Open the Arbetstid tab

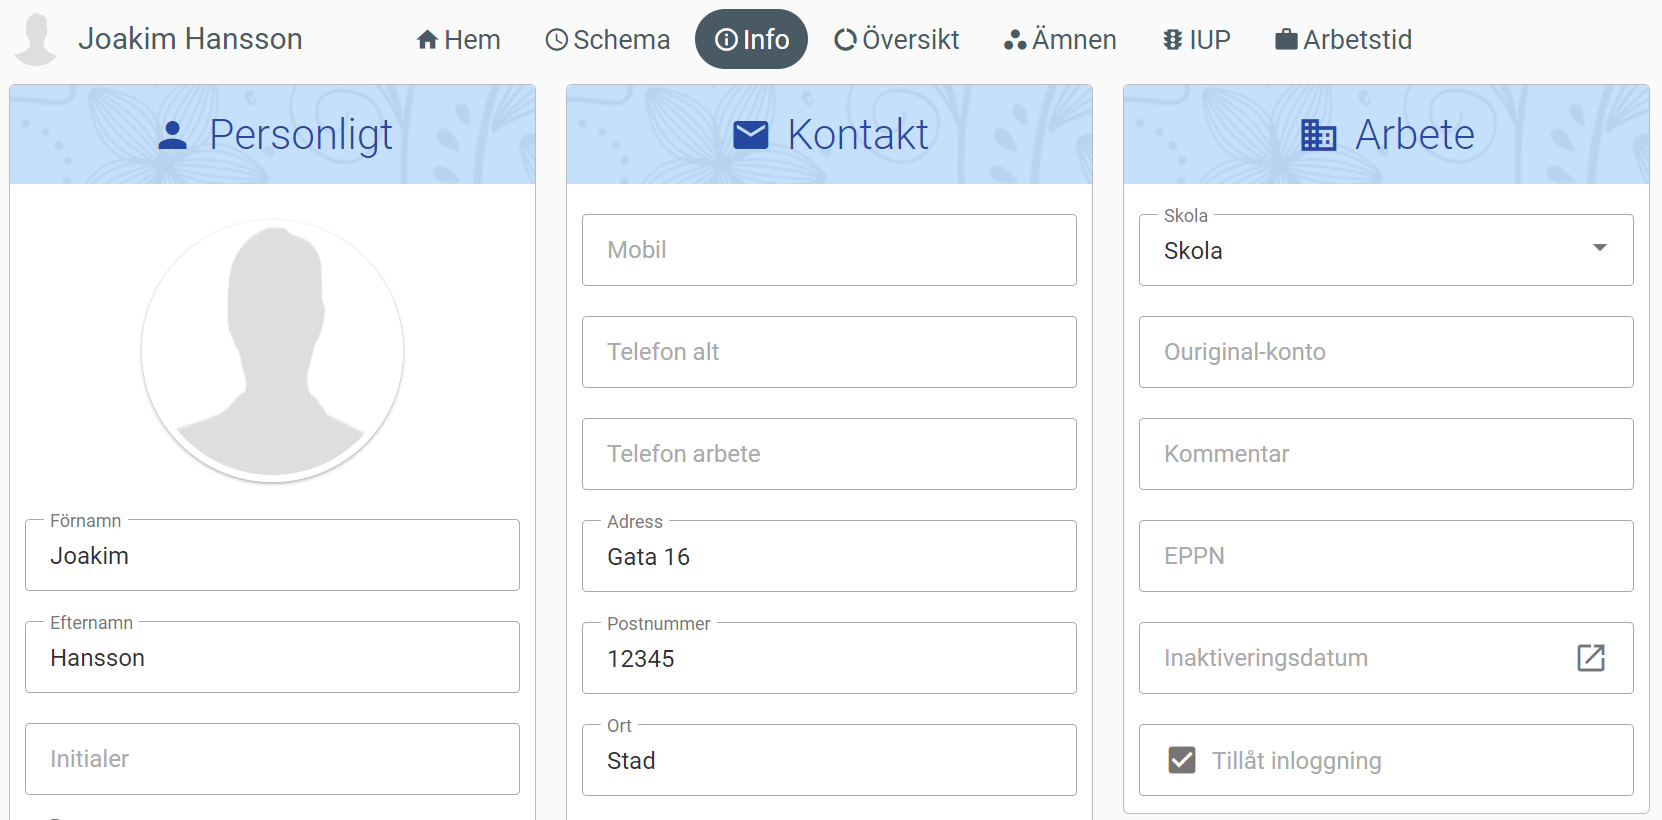1344,40
